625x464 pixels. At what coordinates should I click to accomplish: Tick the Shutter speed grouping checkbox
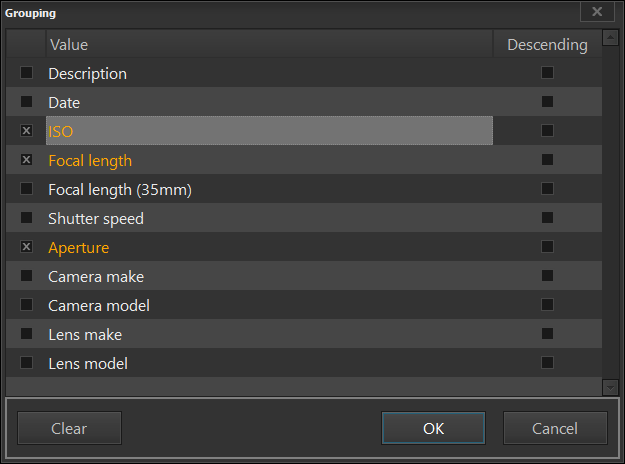click(26, 218)
